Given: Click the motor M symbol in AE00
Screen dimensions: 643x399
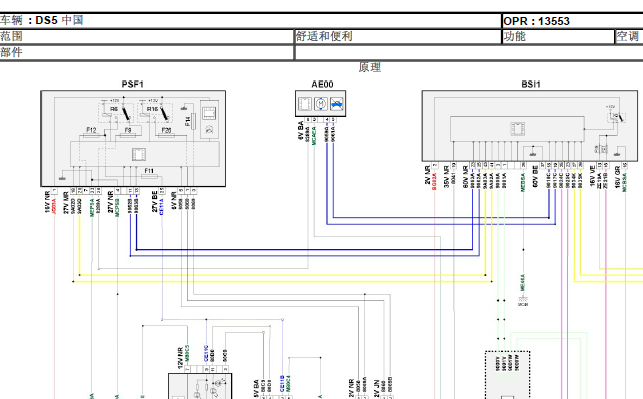Looking at the screenshot, I should [321, 104].
